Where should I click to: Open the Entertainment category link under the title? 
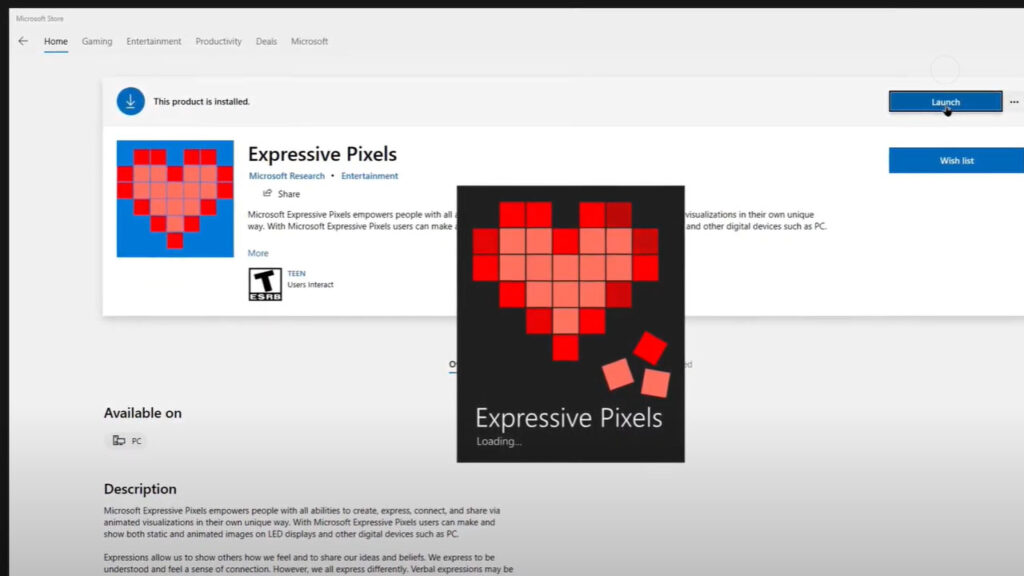370,175
